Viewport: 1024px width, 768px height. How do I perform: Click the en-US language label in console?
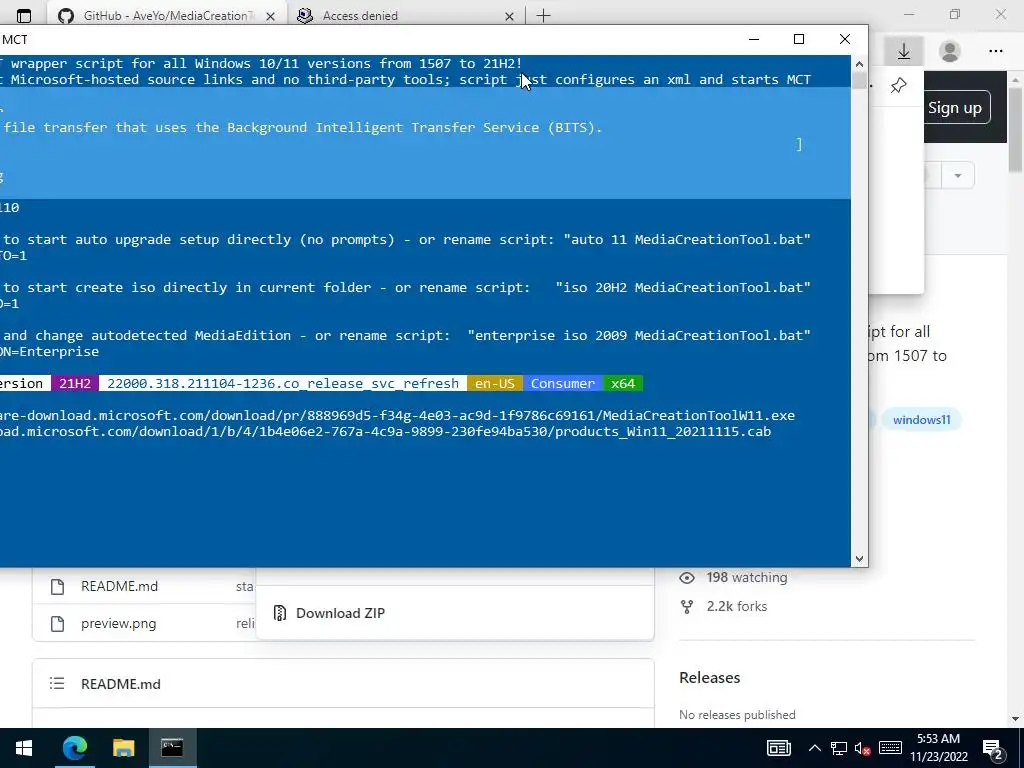click(x=494, y=383)
